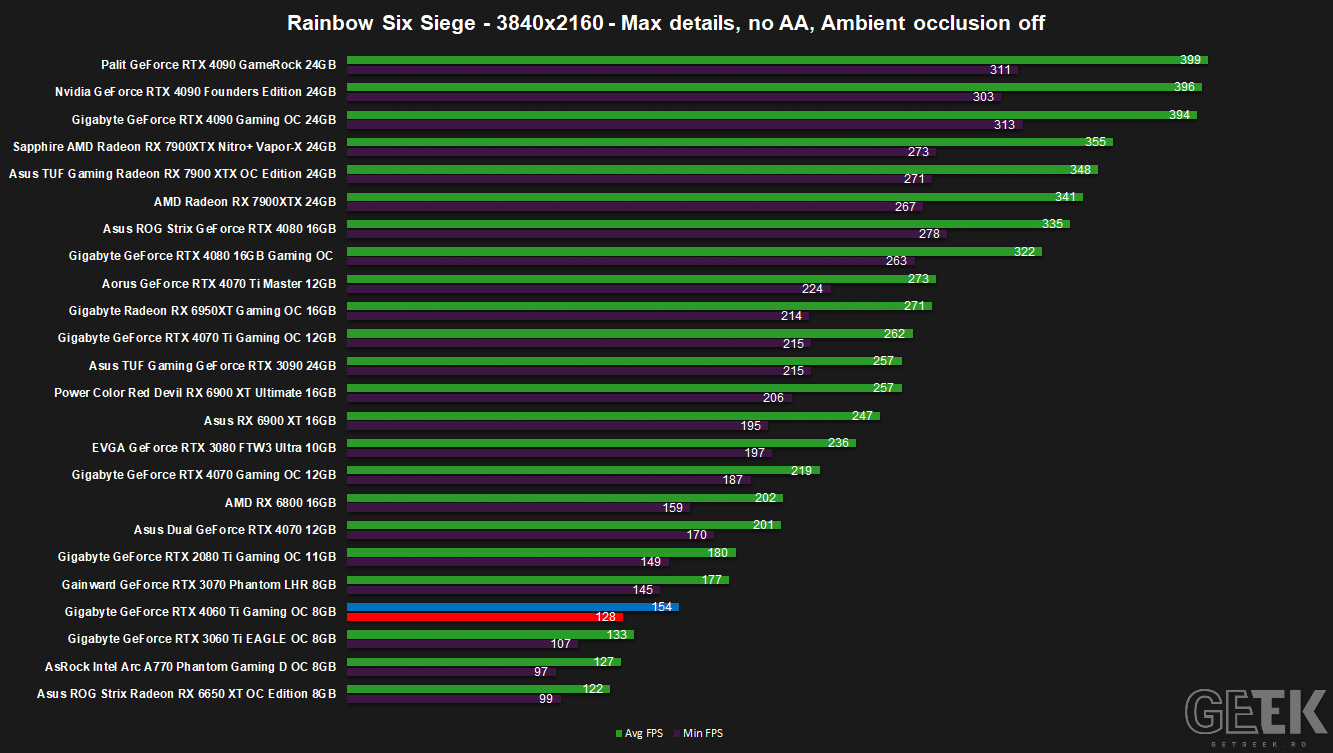Select the Palit GeForce RTX 4090 GameRock label
Viewport: 1333px width, 753px height.
(218, 64)
